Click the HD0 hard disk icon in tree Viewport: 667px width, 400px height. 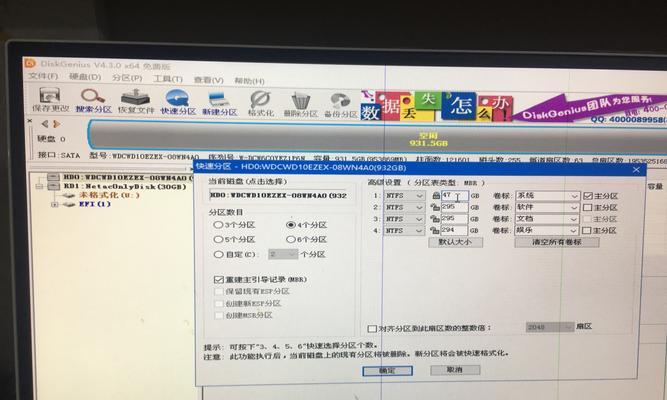click(54, 177)
